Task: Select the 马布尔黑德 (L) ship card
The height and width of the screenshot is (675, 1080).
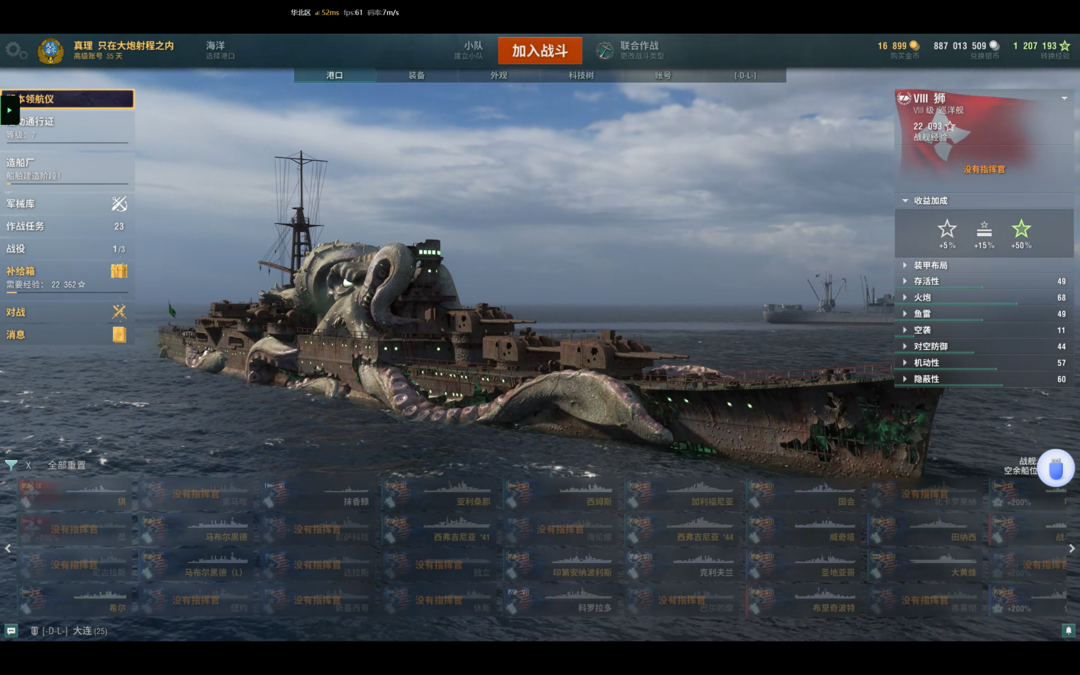Action: [x=197, y=564]
